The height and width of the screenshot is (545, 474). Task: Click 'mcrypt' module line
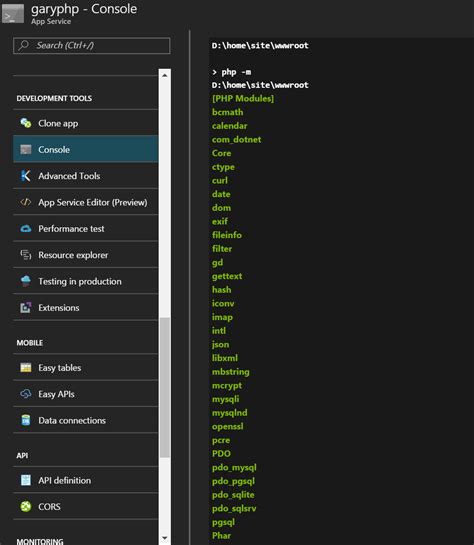pyautogui.click(x=227, y=385)
